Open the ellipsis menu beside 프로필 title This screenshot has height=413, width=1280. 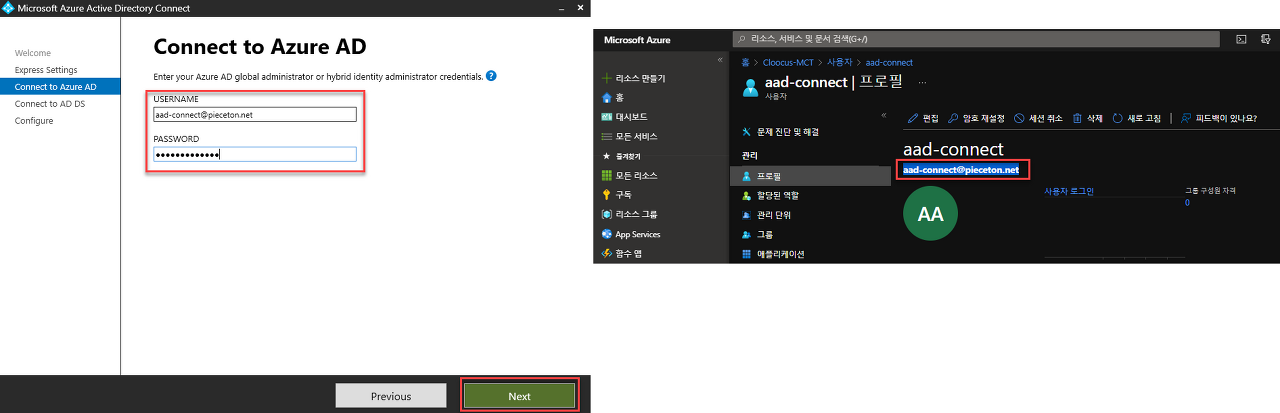tap(922, 82)
